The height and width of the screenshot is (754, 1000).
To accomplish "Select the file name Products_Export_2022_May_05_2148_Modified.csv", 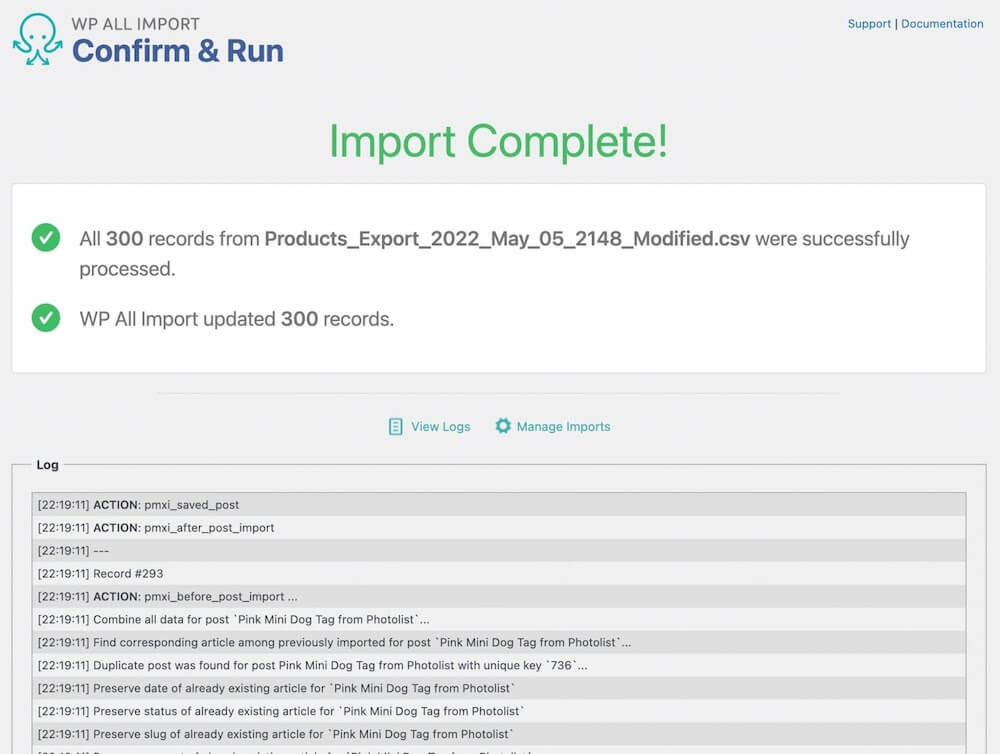I will point(507,239).
